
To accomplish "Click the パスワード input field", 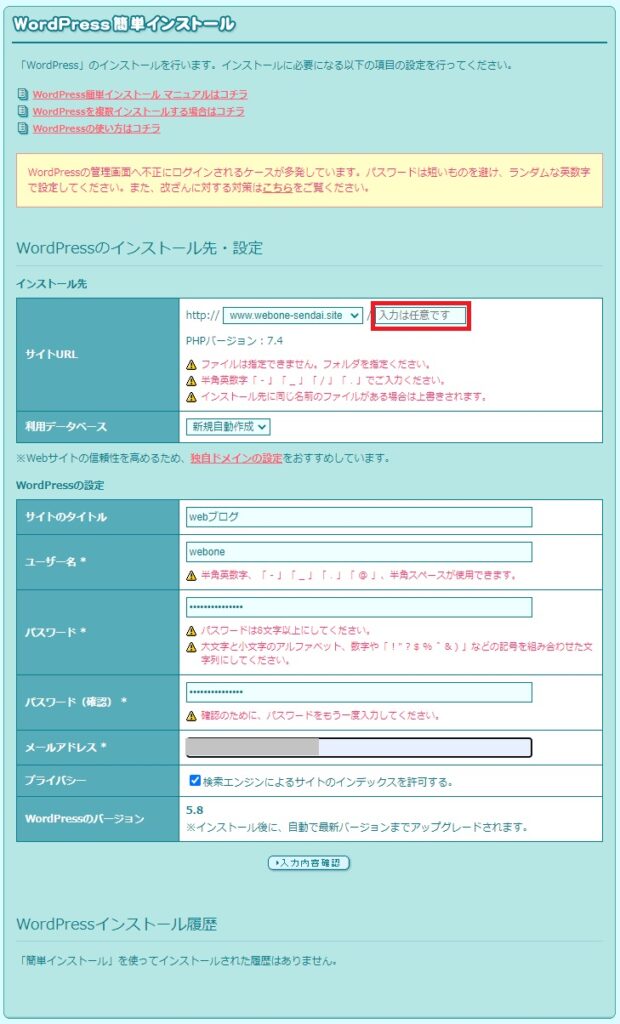I will (359, 607).
